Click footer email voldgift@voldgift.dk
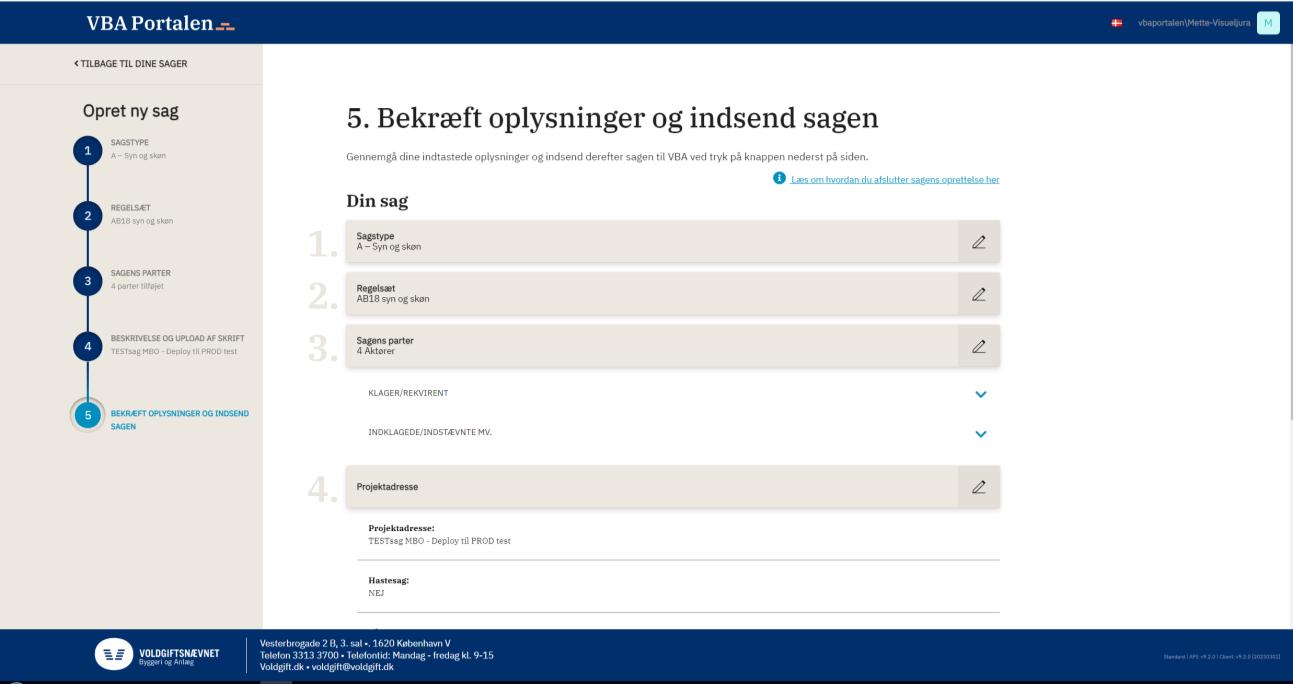The image size is (1293, 684). 350,667
